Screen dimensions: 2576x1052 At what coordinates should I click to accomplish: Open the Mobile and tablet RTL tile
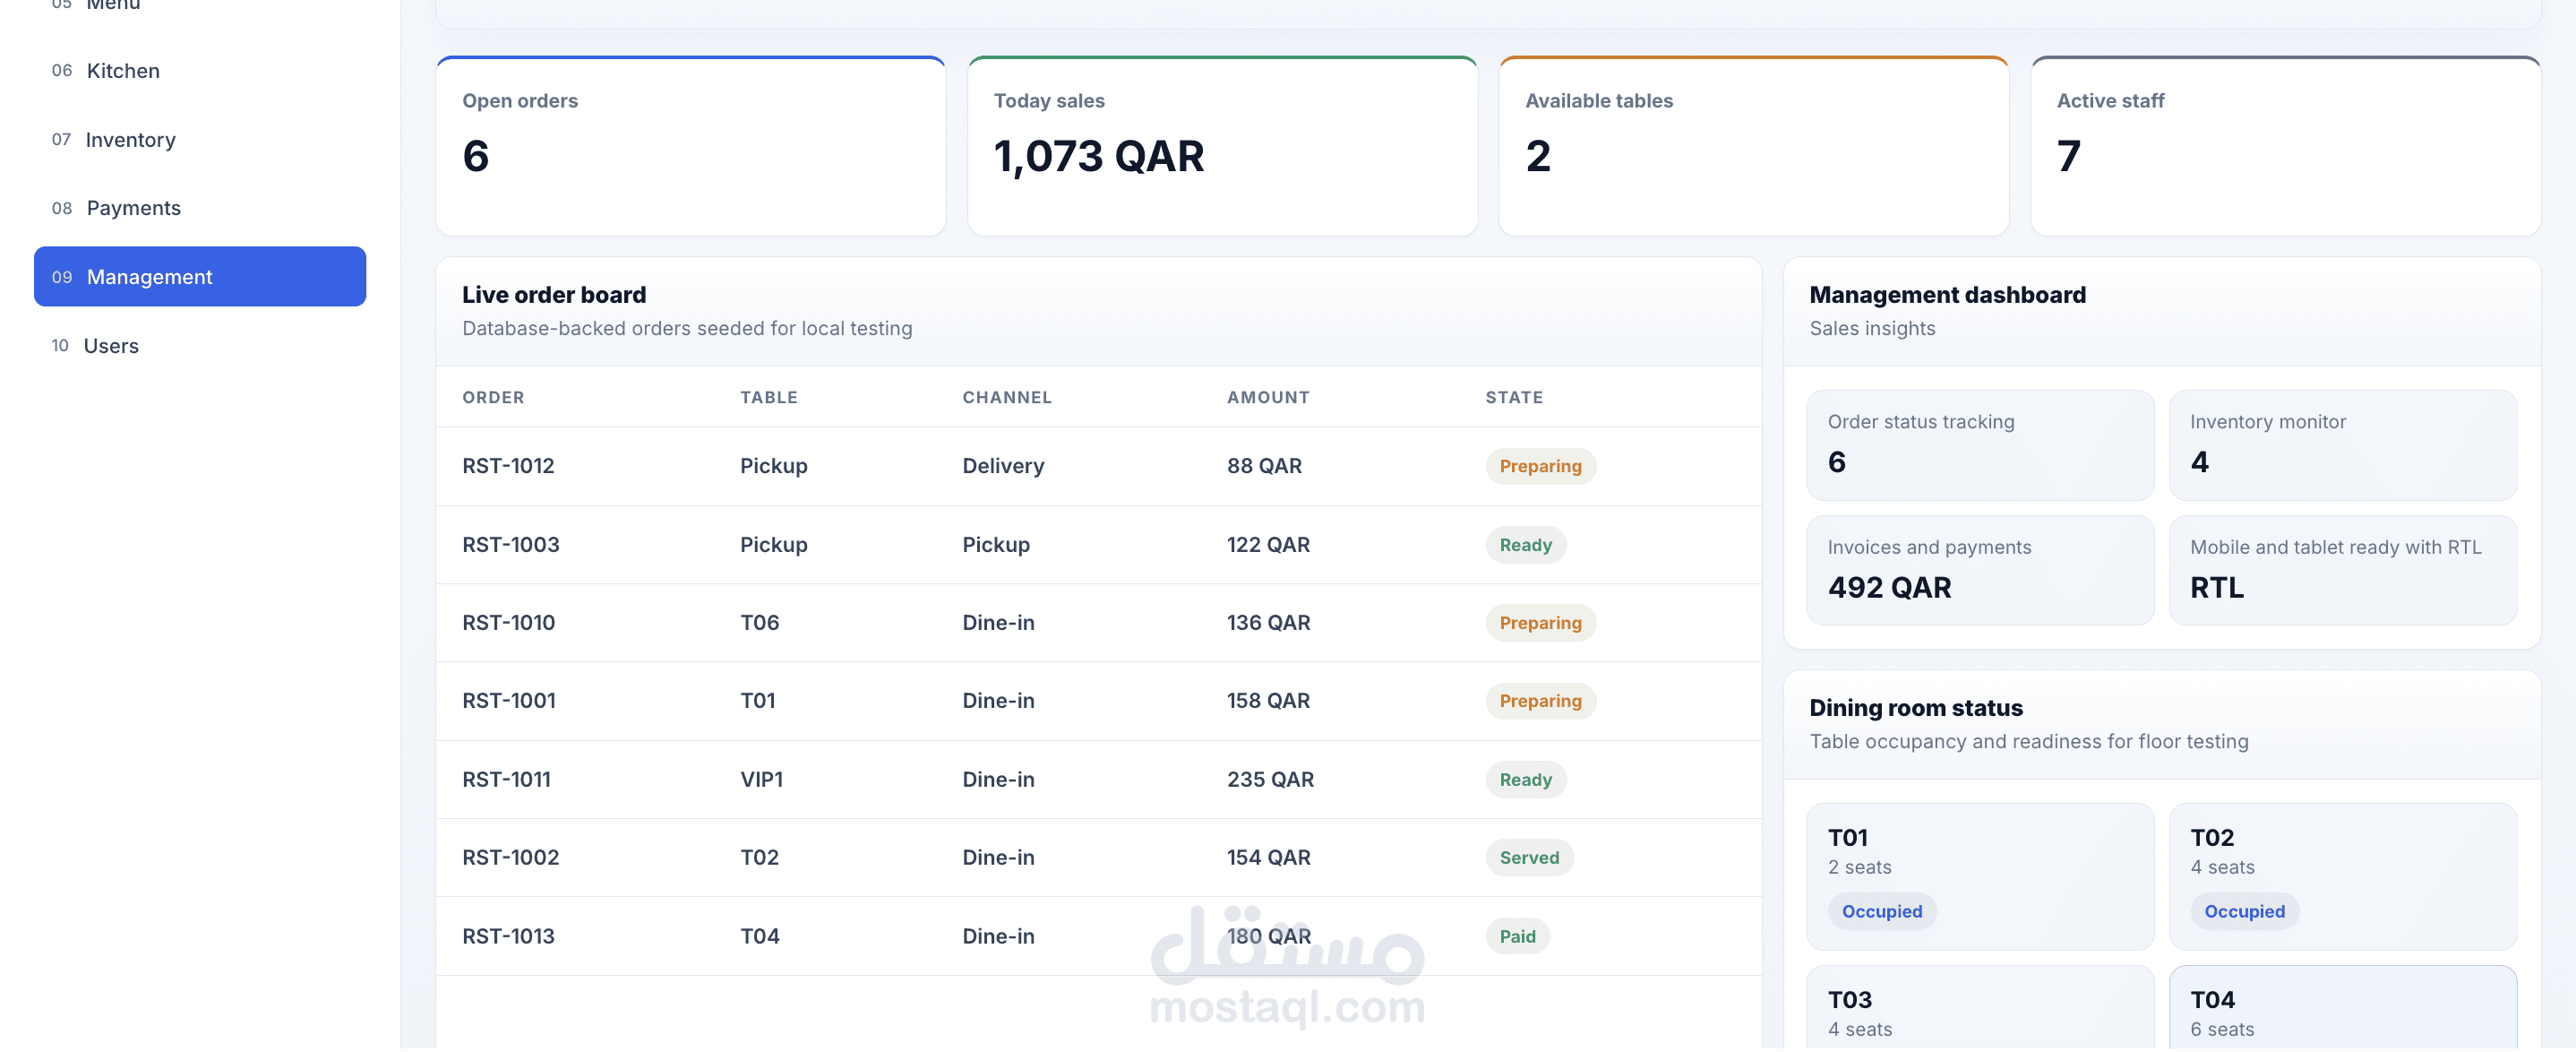click(2342, 570)
